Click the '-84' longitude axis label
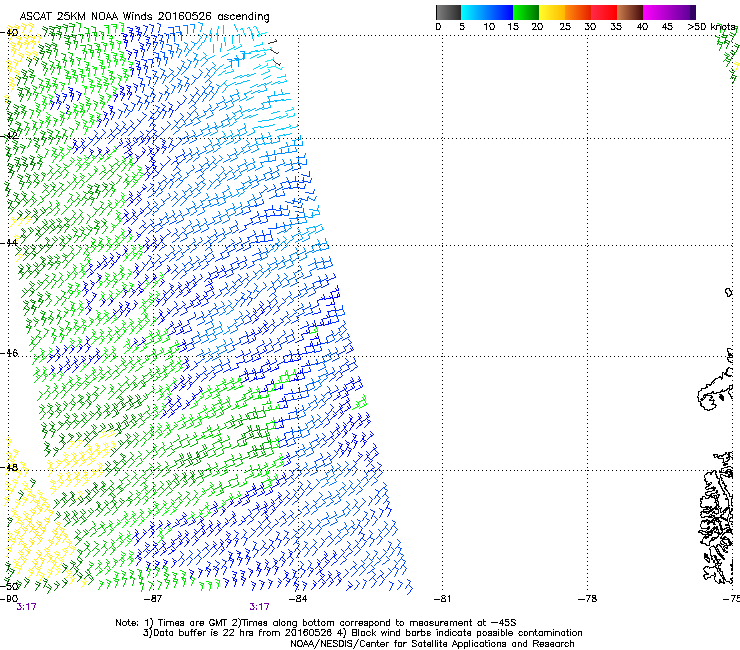740x650 pixels. pyautogui.click(x=298, y=599)
